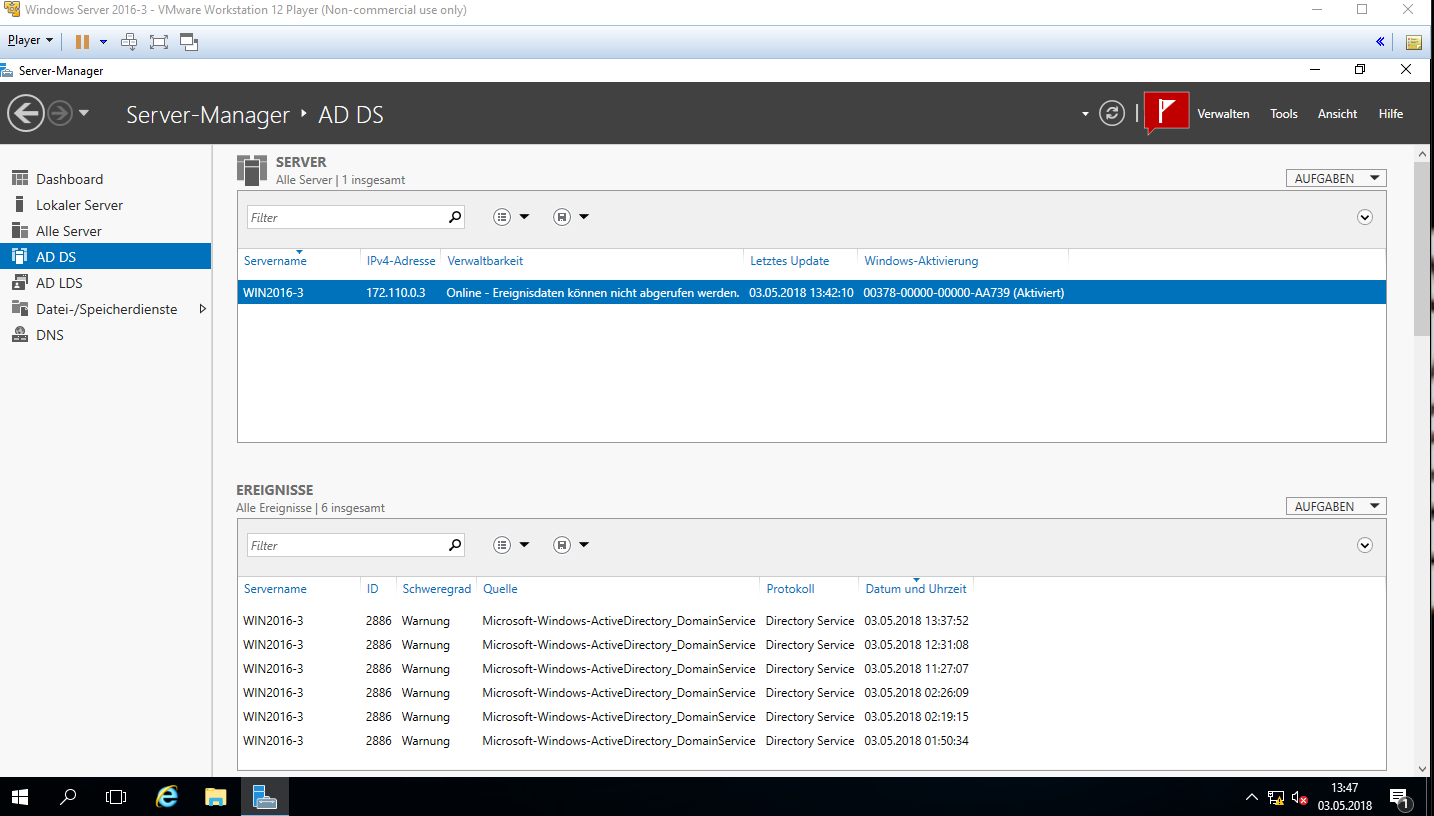Open the Hilfe menu
This screenshot has width=1434, height=816.
[x=1391, y=114]
